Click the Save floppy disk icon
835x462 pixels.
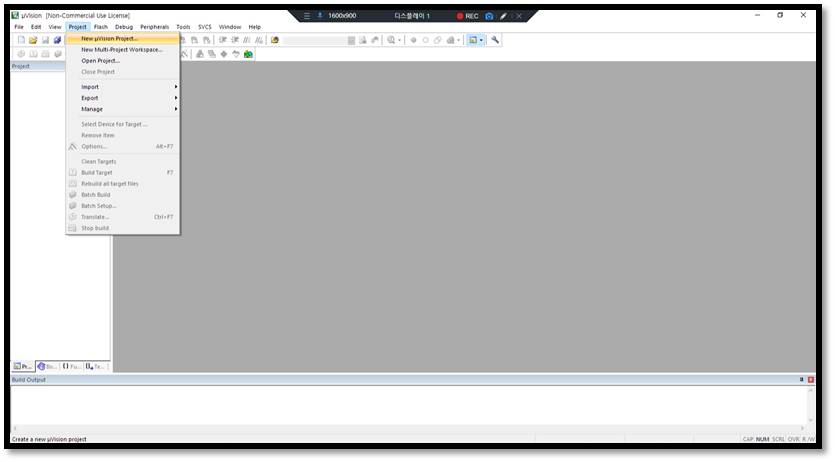[x=45, y=40]
